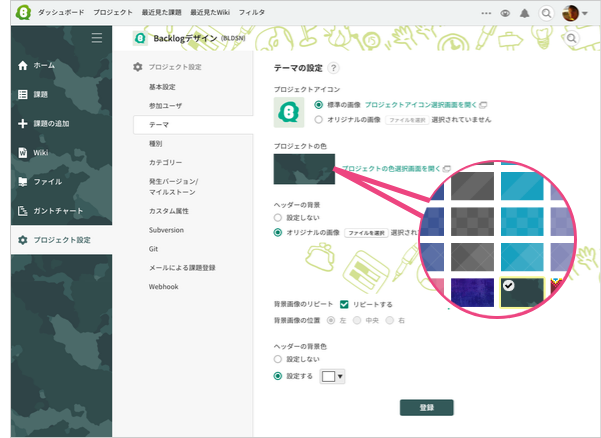Open the user avatar menu
The image size is (601, 438).
click(x=570, y=13)
